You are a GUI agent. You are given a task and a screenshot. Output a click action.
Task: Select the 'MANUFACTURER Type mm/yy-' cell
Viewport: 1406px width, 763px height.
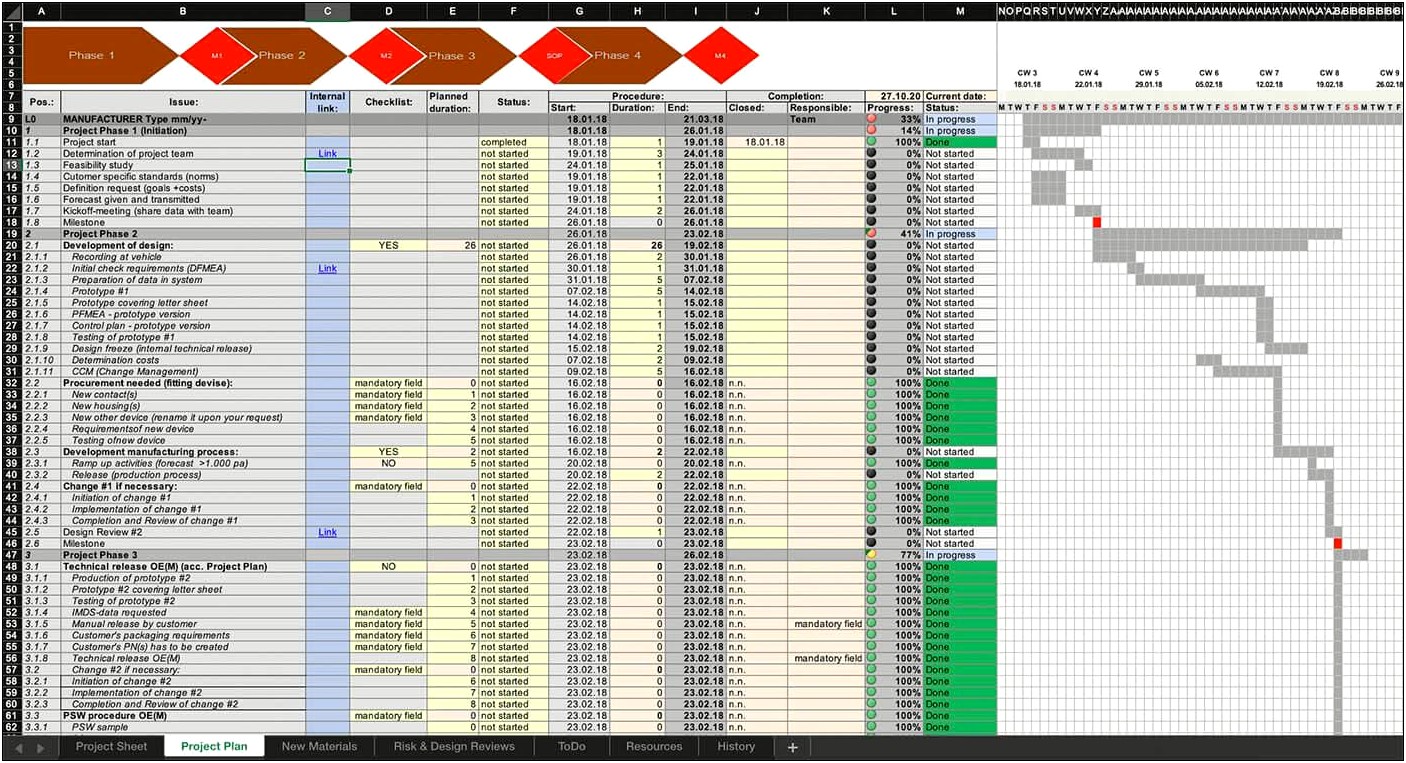tap(183, 119)
